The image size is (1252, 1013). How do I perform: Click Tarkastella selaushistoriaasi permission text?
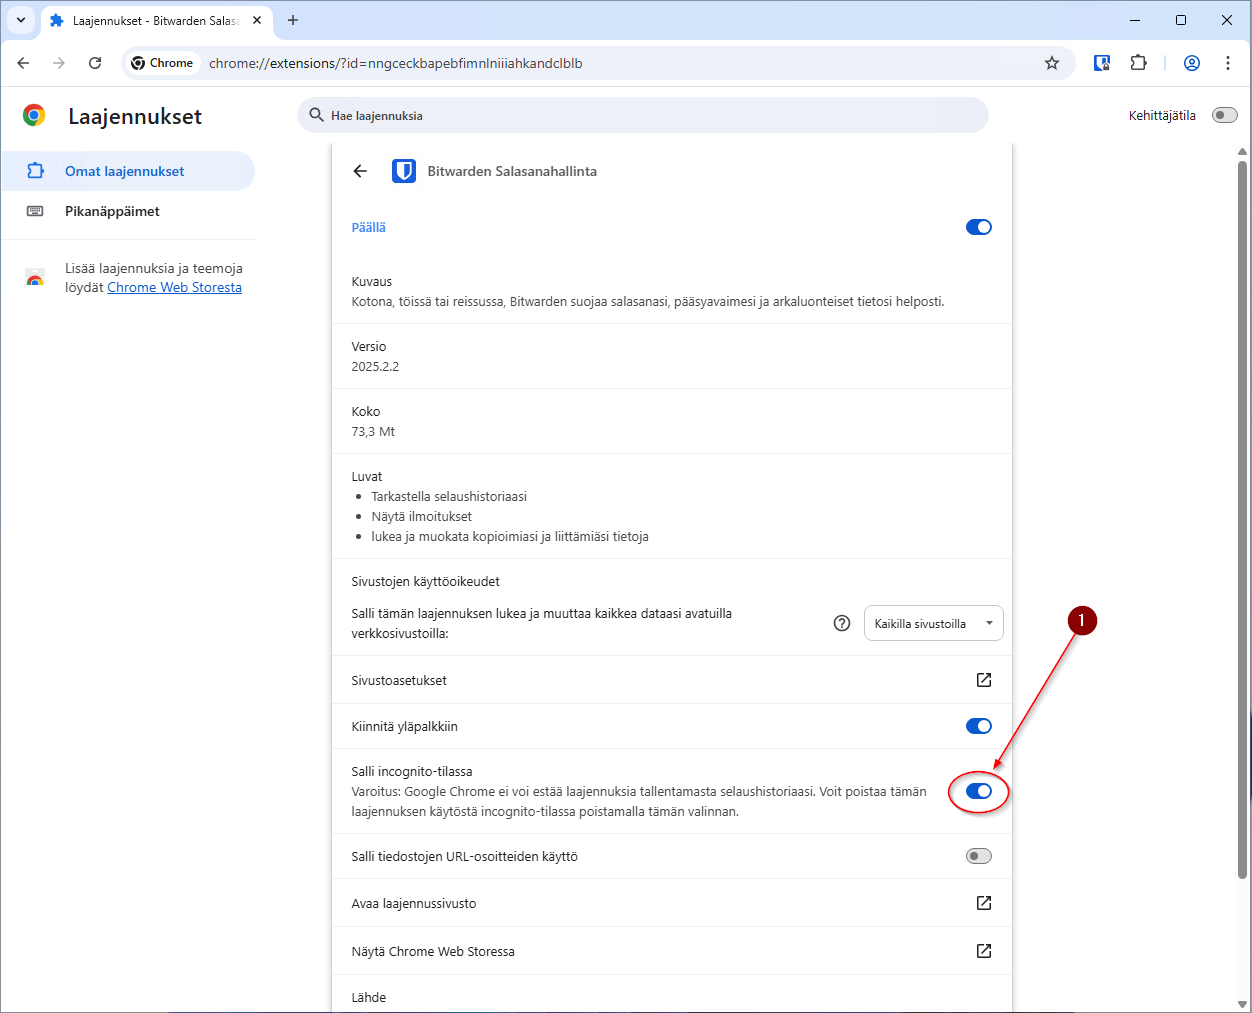(x=449, y=496)
